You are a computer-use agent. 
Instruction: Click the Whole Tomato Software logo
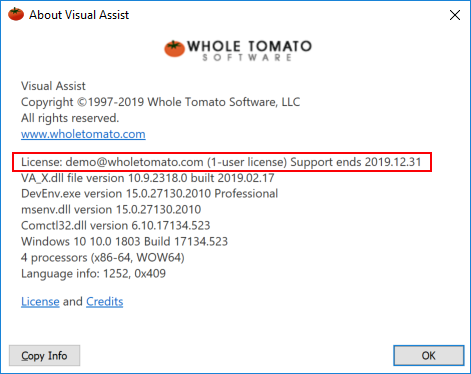tap(238, 50)
